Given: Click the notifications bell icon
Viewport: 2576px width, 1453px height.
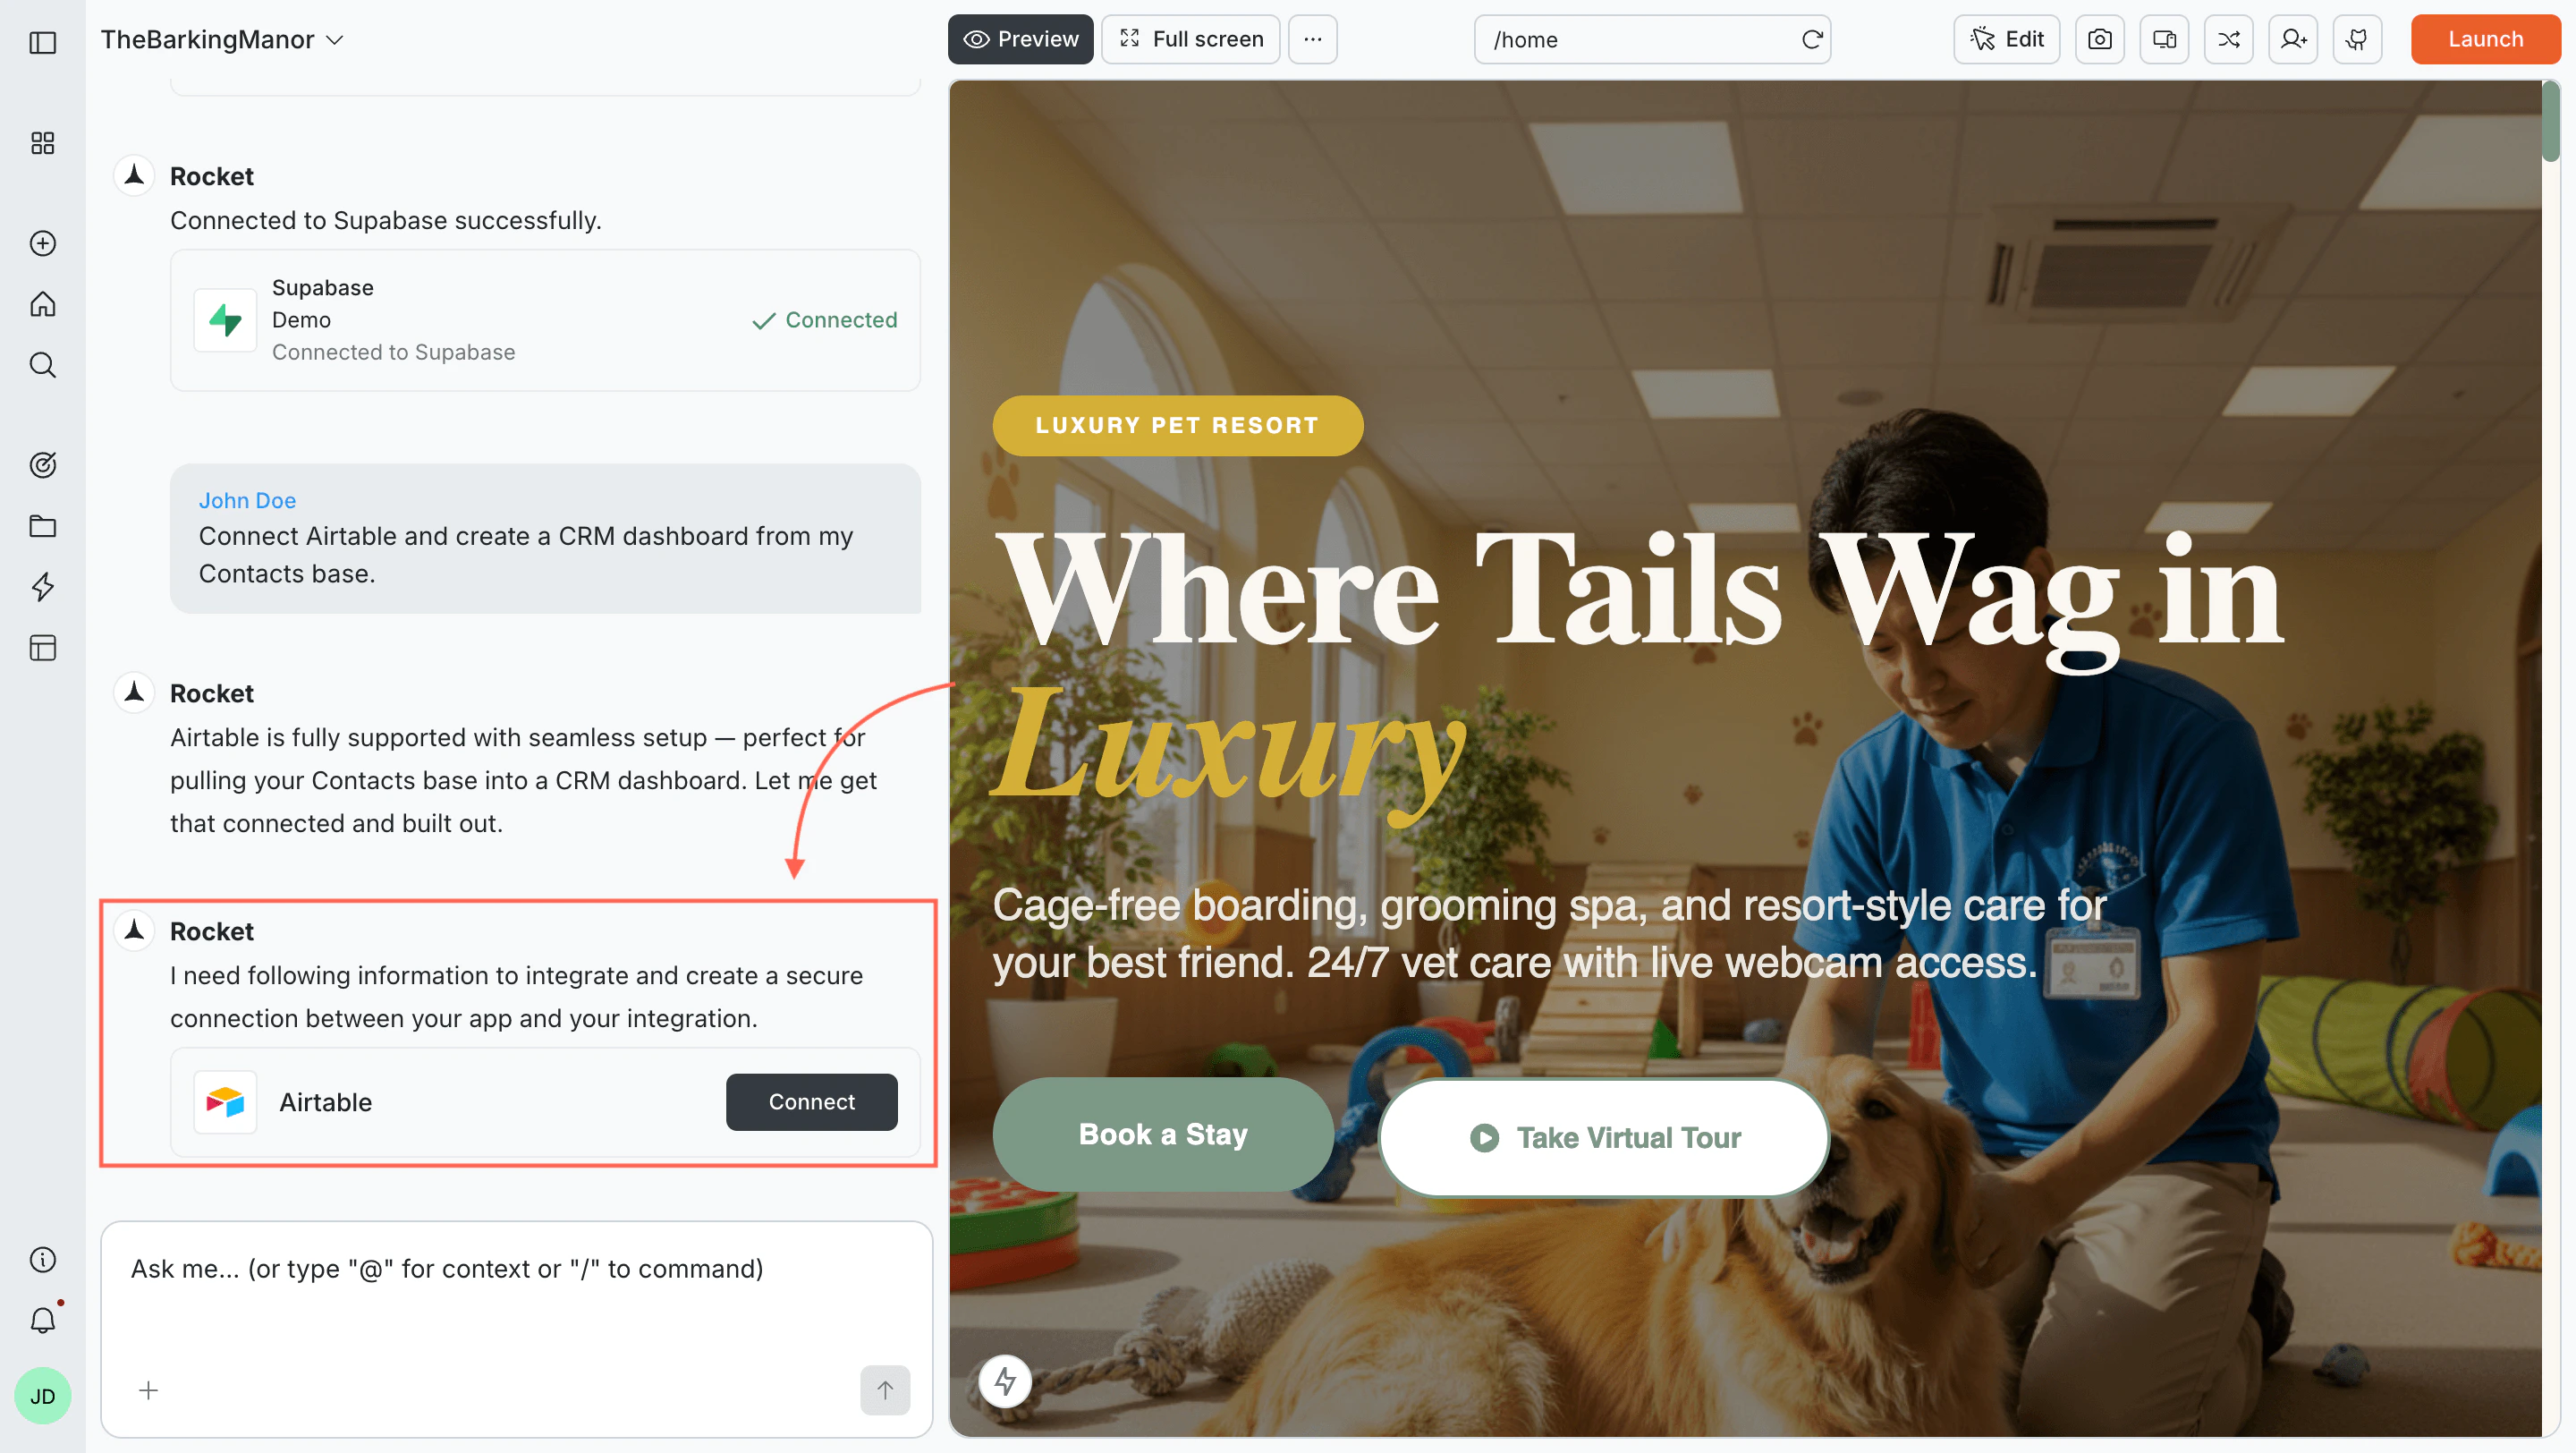Looking at the screenshot, I should (x=42, y=1320).
